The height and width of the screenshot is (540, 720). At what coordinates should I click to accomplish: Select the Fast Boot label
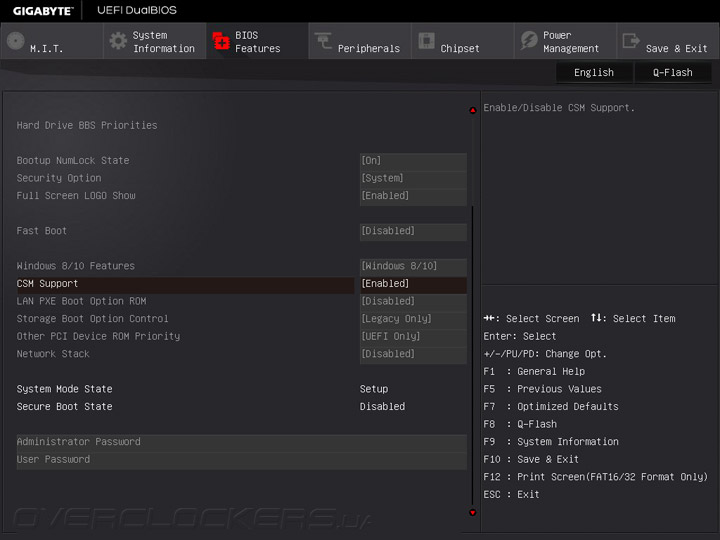tap(42, 231)
